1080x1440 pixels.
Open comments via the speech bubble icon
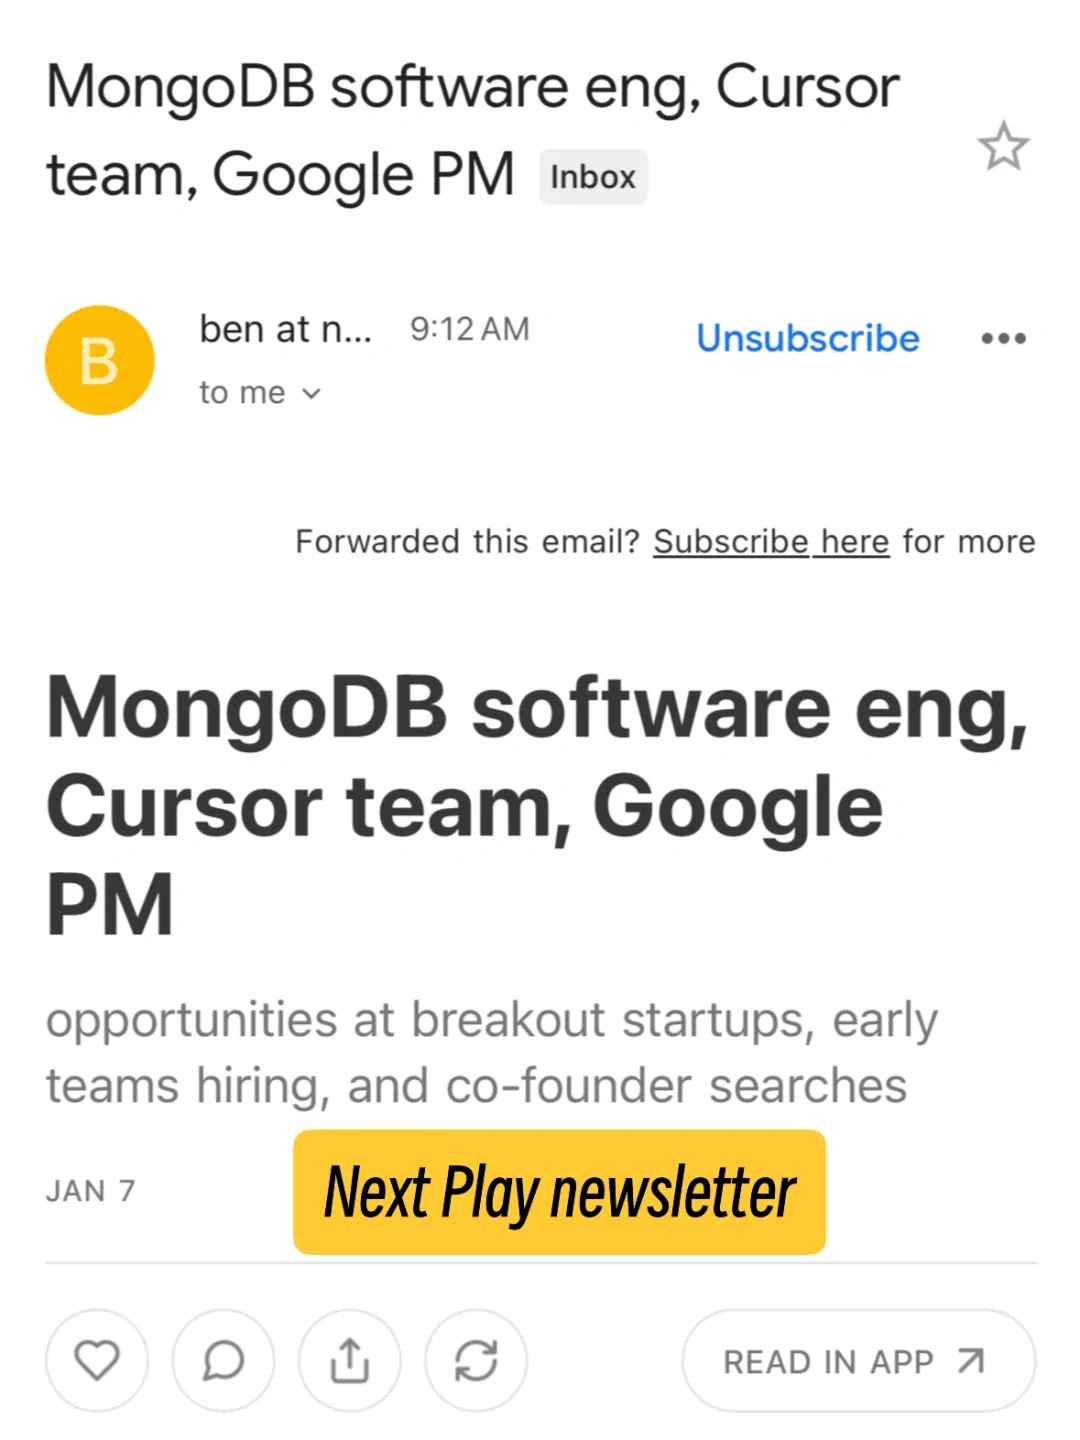point(223,1360)
